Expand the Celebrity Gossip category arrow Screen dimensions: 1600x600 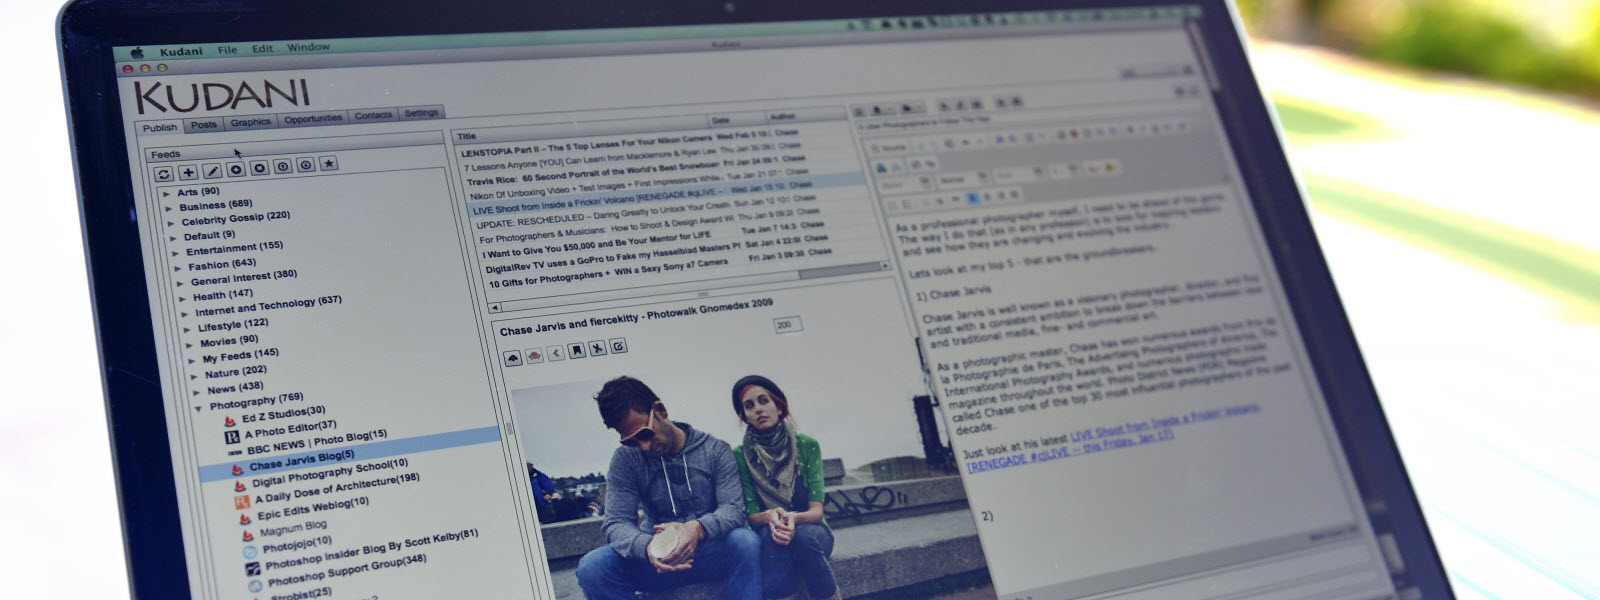pyautogui.click(x=171, y=224)
